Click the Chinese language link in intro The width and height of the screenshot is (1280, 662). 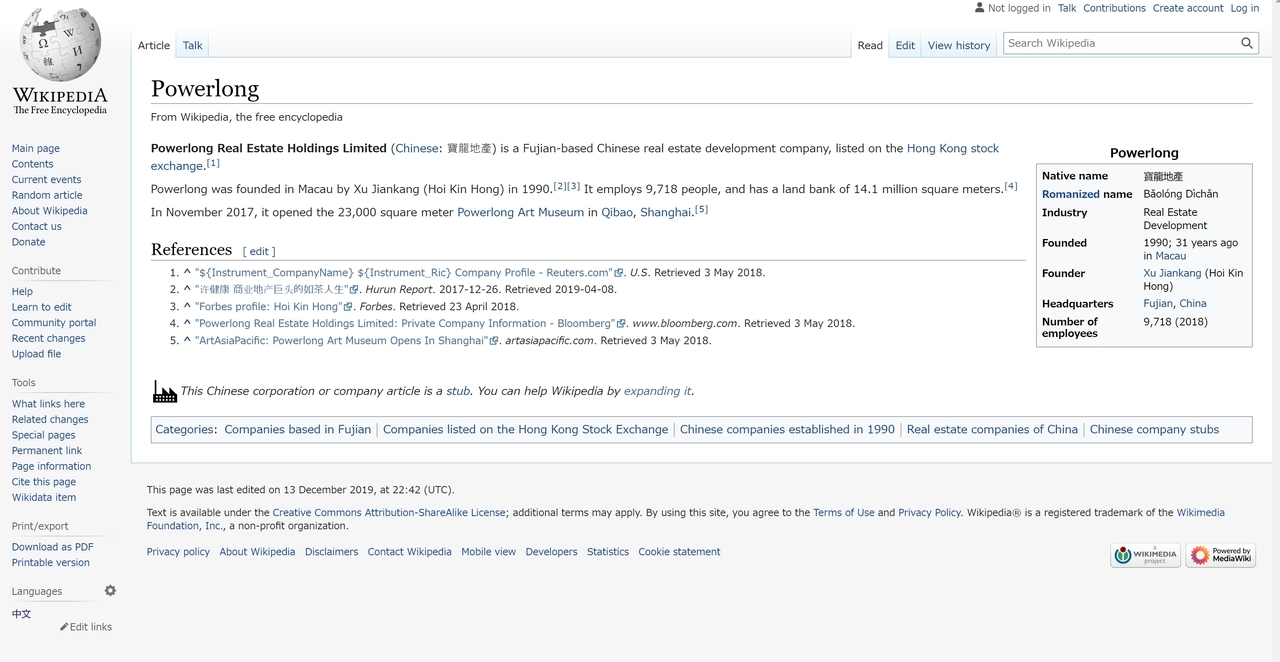pyautogui.click(x=417, y=148)
